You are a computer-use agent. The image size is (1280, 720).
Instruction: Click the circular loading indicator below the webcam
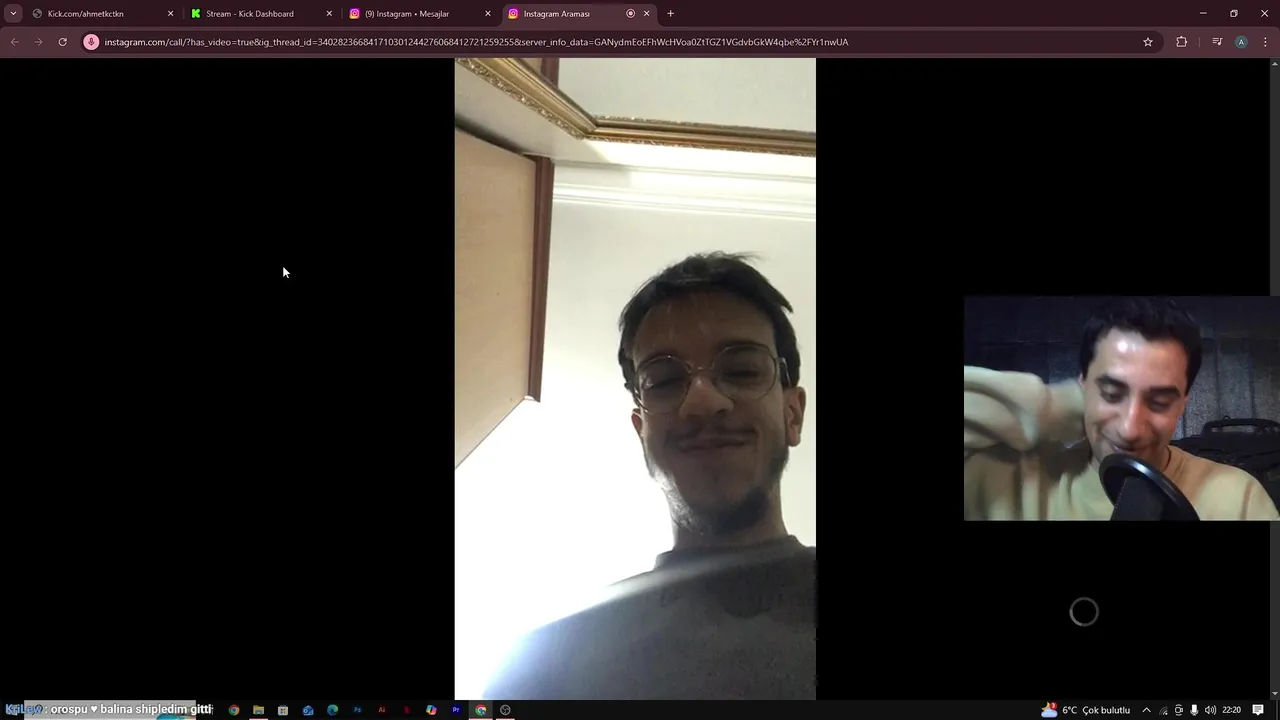1084,612
